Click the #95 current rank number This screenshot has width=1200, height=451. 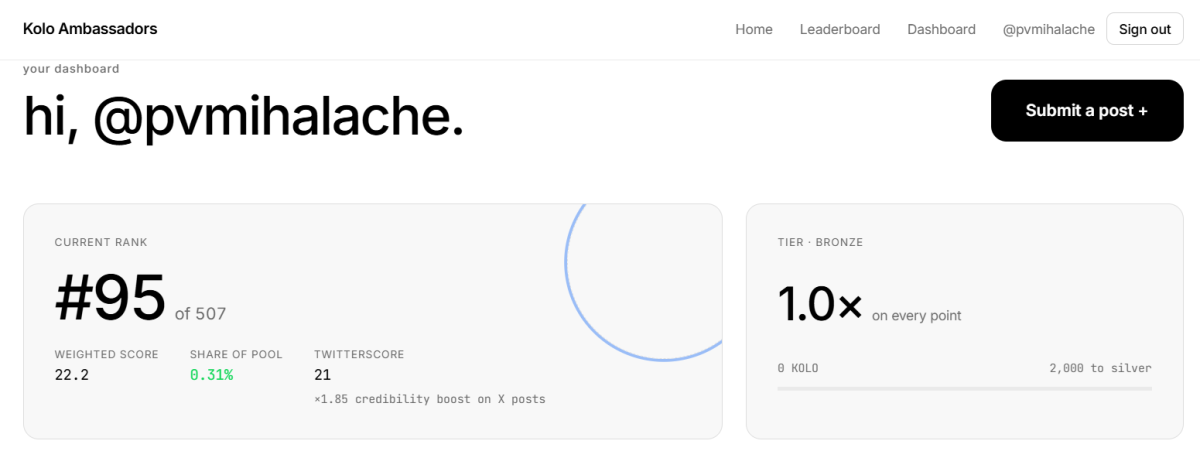[110, 298]
